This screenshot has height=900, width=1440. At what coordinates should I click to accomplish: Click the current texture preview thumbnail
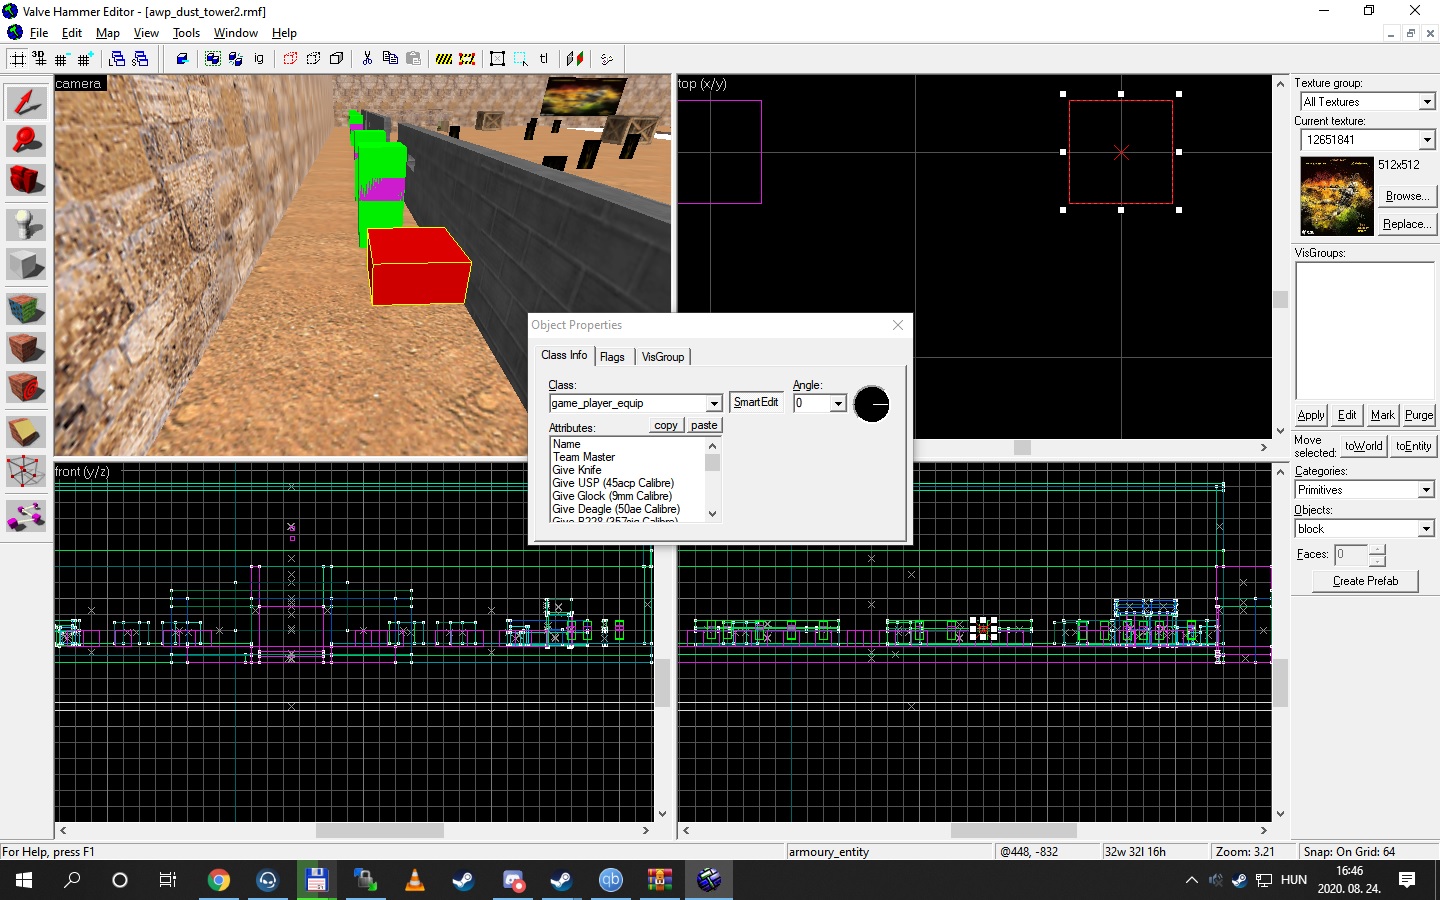tap(1337, 196)
